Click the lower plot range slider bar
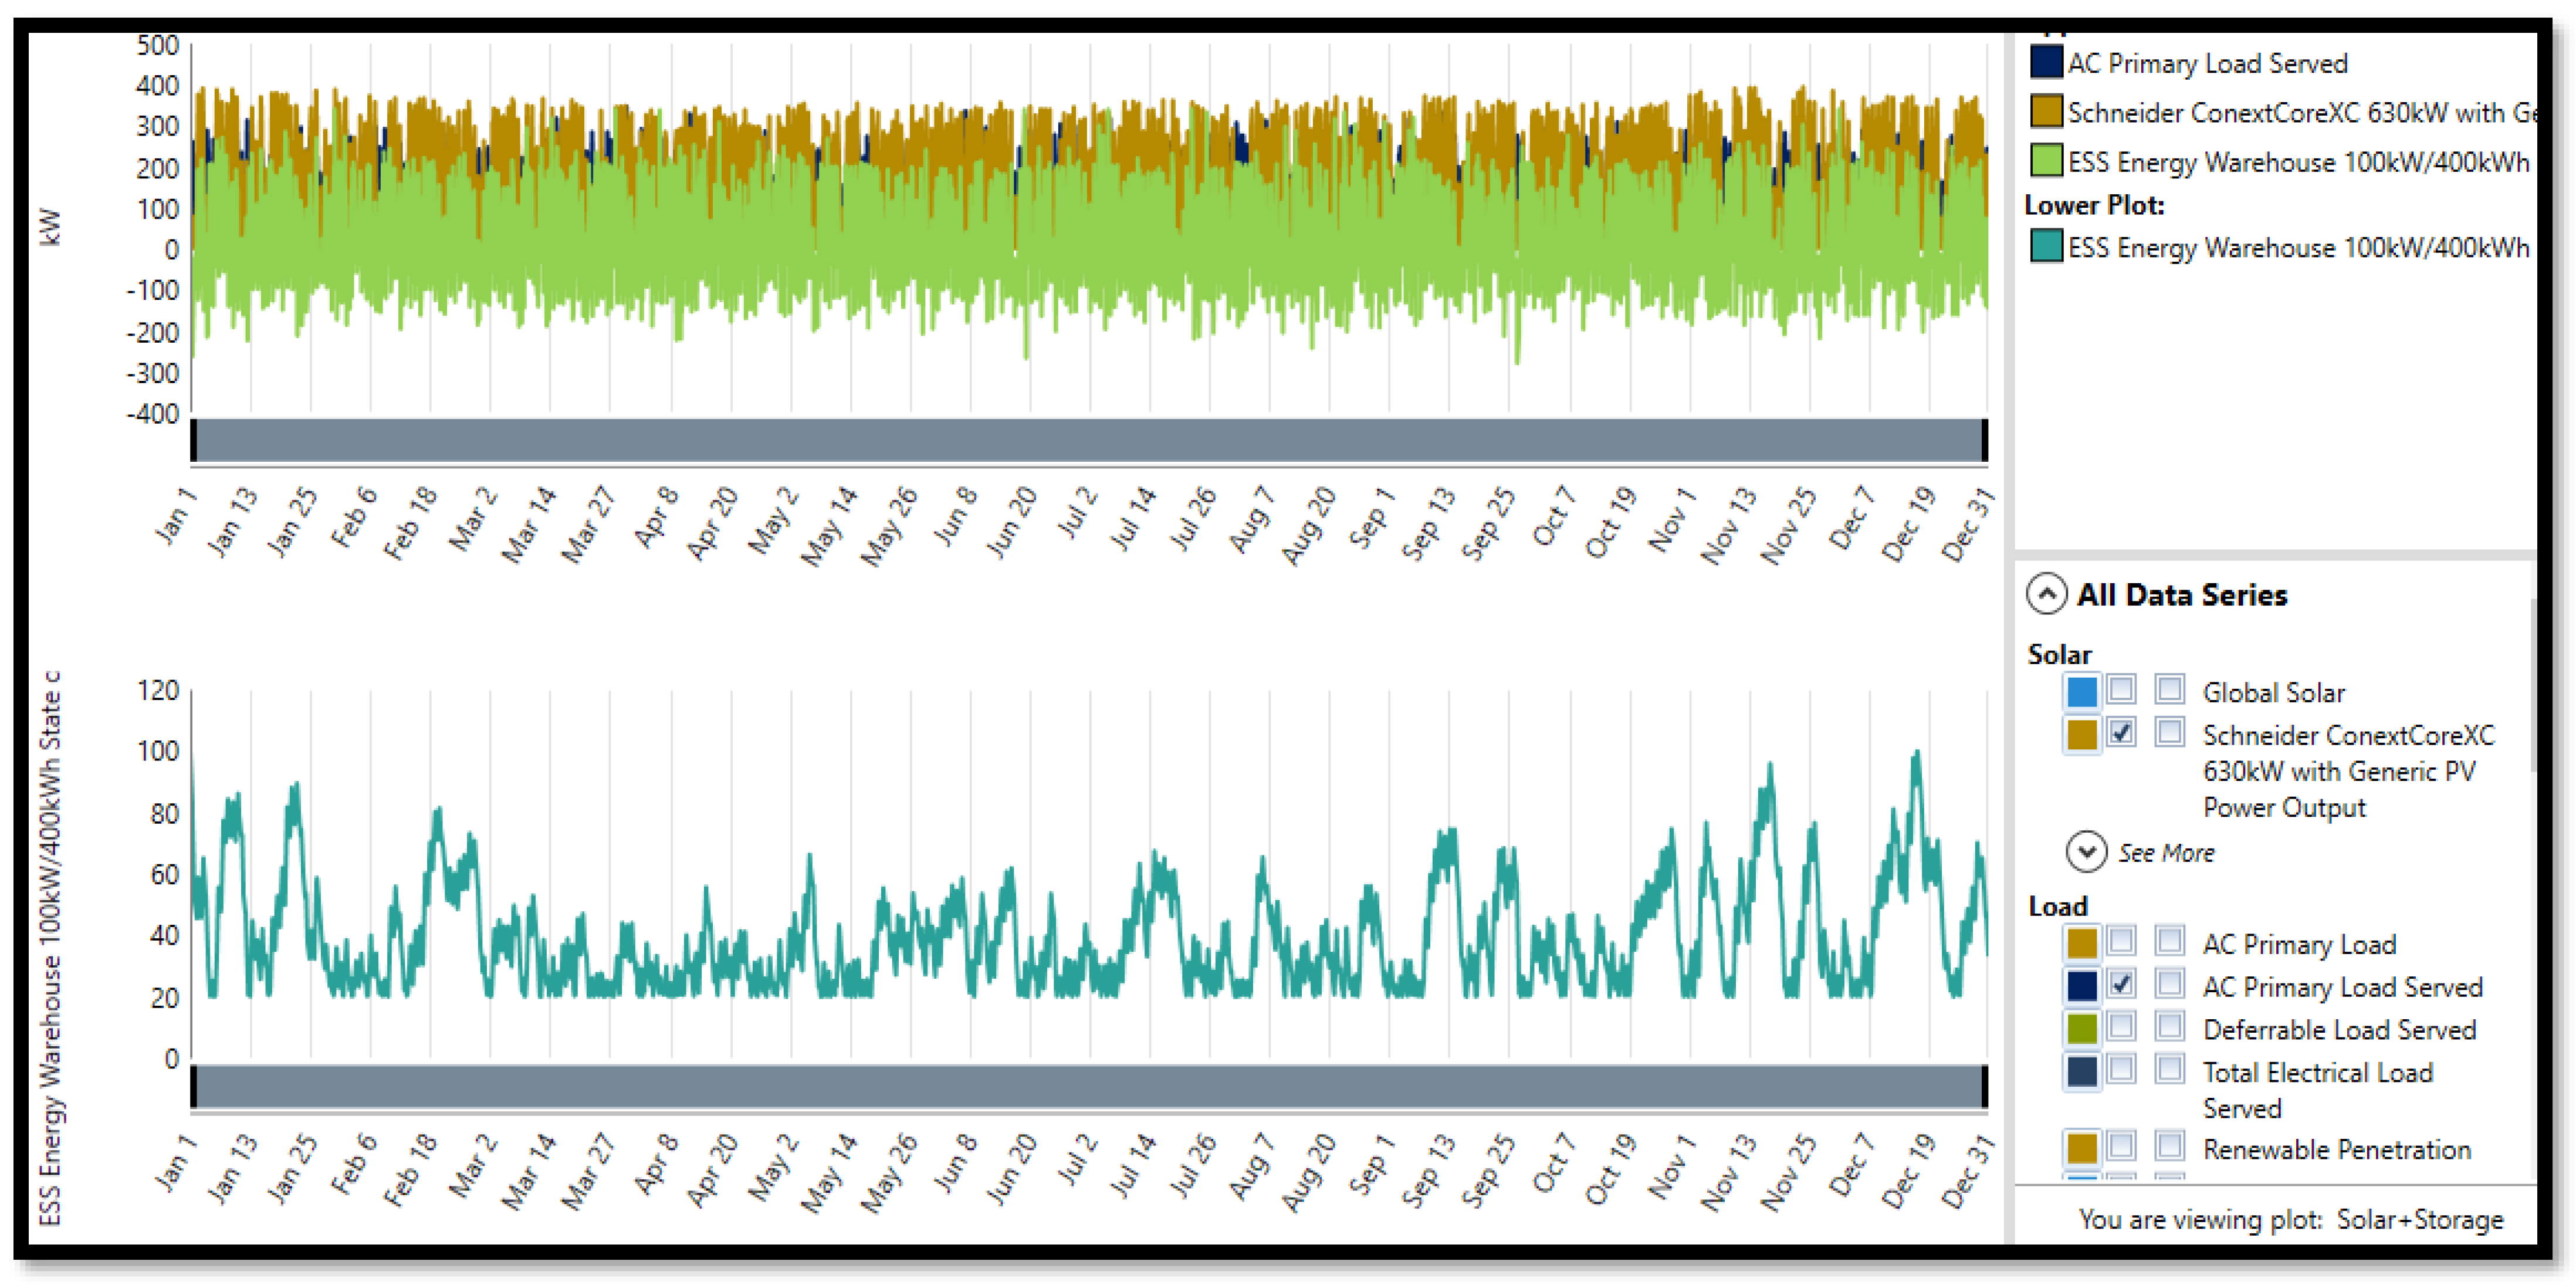 (1088, 1087)
